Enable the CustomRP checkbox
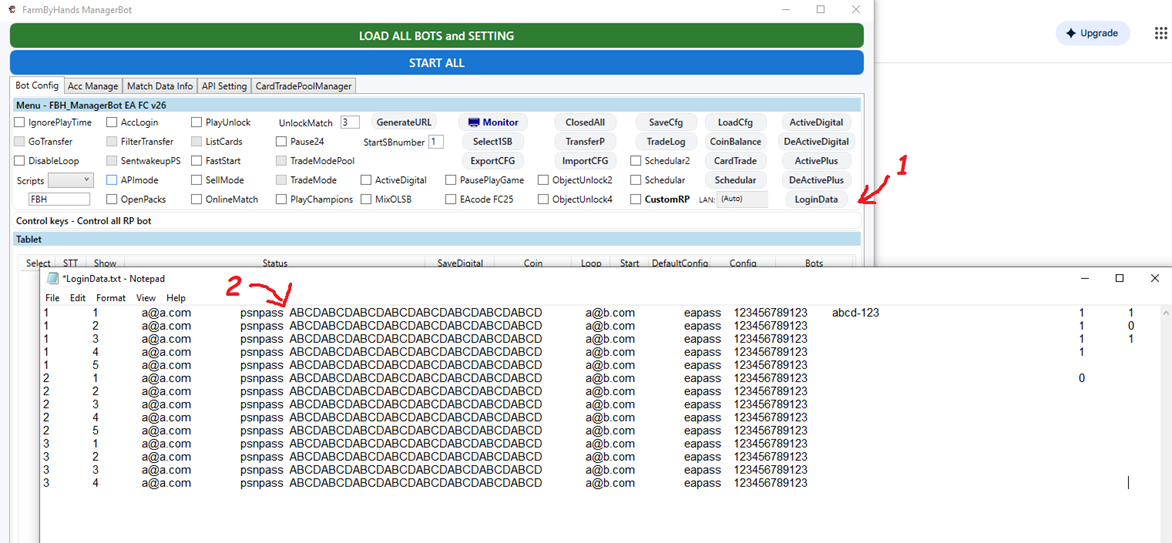 pyautogui.click(x=635, y=199)
